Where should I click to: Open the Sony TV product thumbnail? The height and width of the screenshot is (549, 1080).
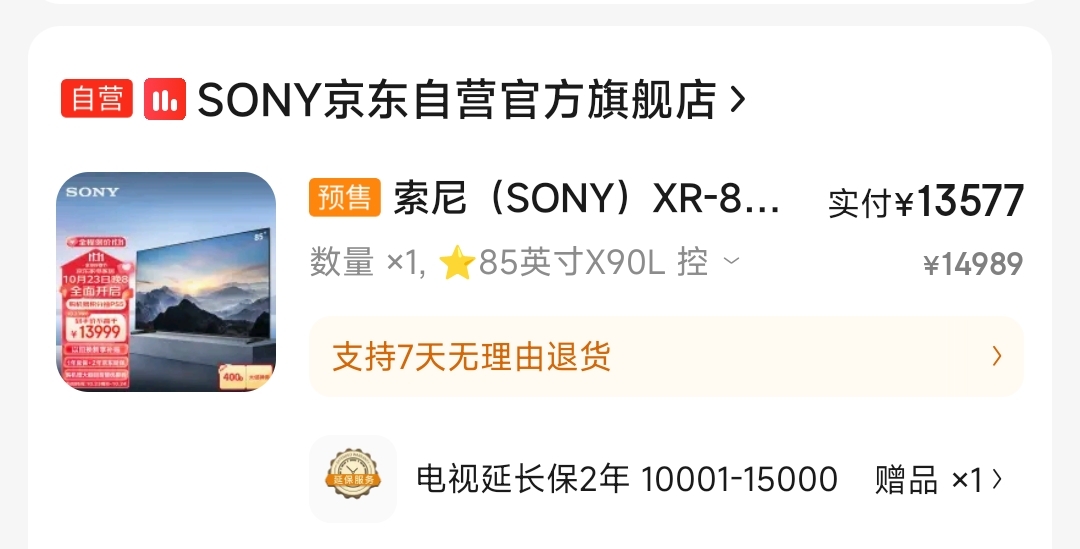pyautogui.click(x=166, y=282)
